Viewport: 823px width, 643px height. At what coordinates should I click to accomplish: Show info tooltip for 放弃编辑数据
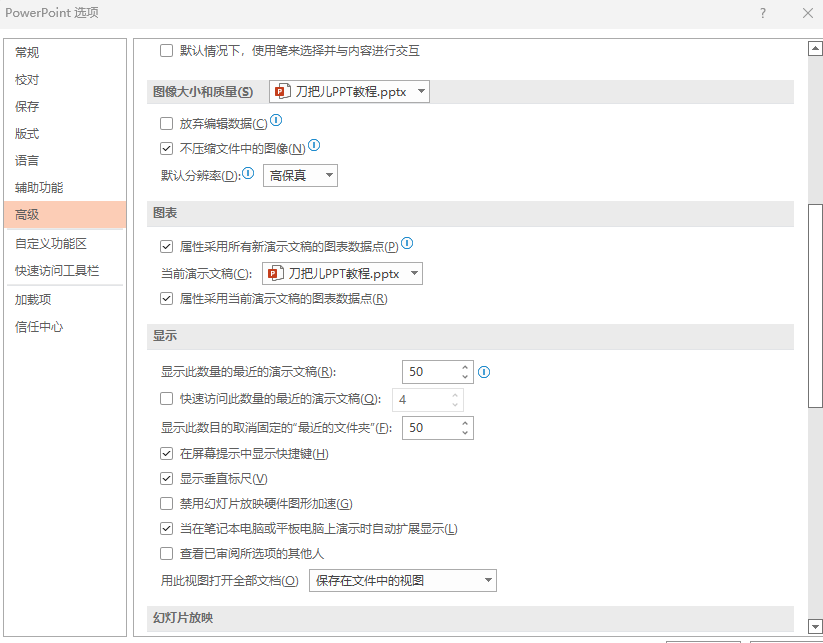[x=276, y=120]
